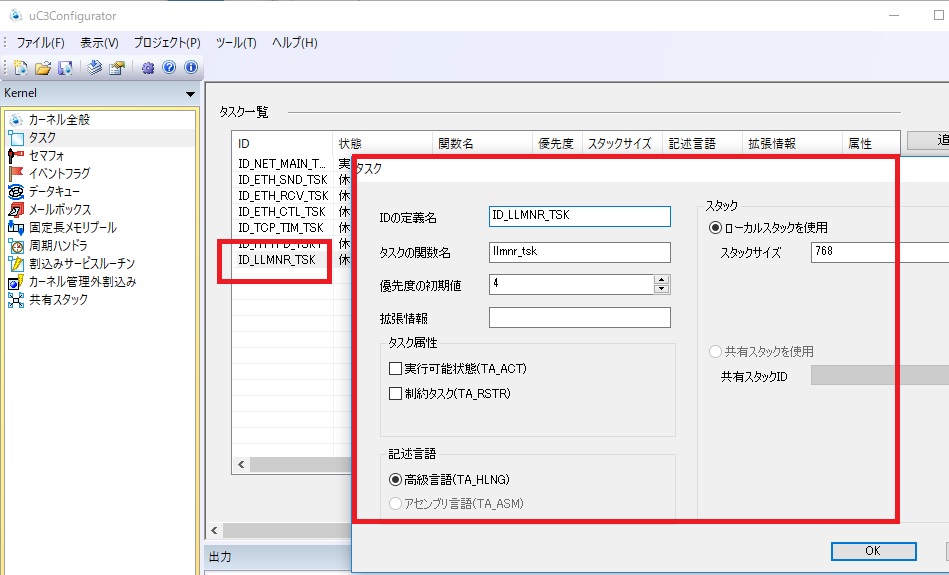Click the Save disk toolbar icon

[x=65, y=68]
